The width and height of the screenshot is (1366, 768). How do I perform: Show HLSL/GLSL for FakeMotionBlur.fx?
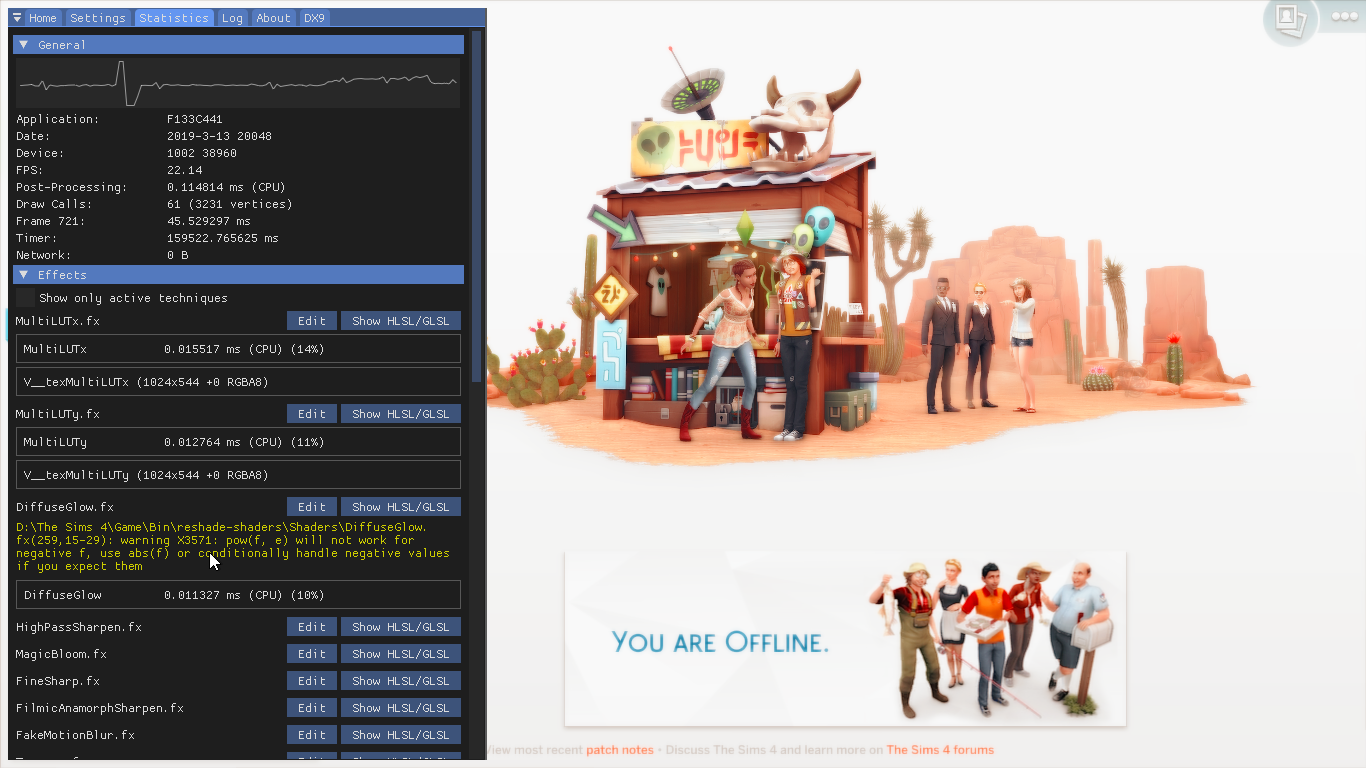401,735
